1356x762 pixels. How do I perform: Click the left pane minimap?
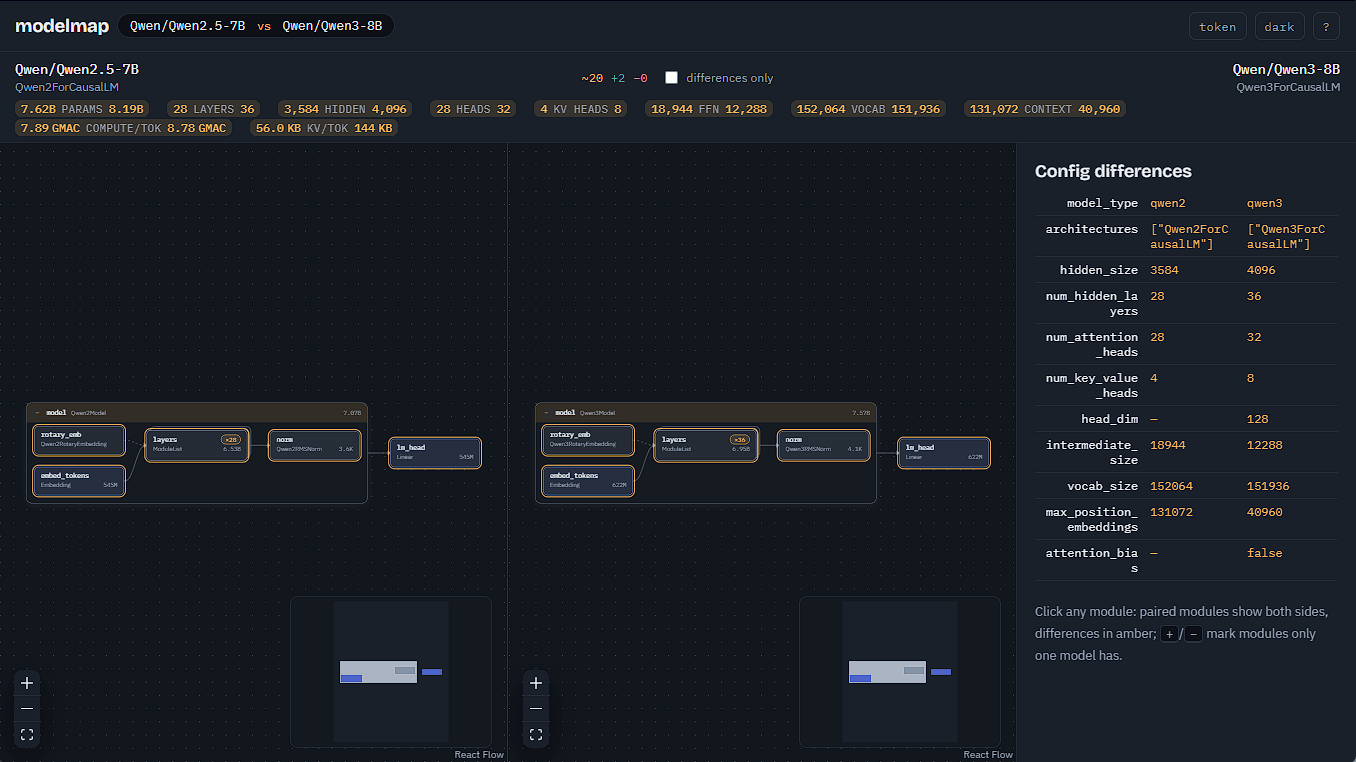click(x=390, y=672)
